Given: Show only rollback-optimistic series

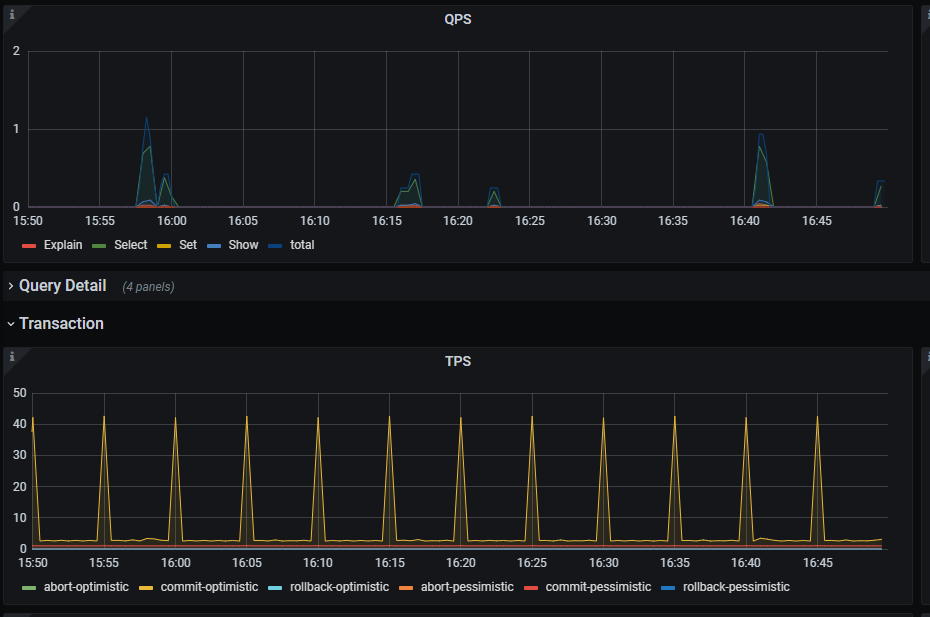Looking at the screenshot, I should 339,587.
